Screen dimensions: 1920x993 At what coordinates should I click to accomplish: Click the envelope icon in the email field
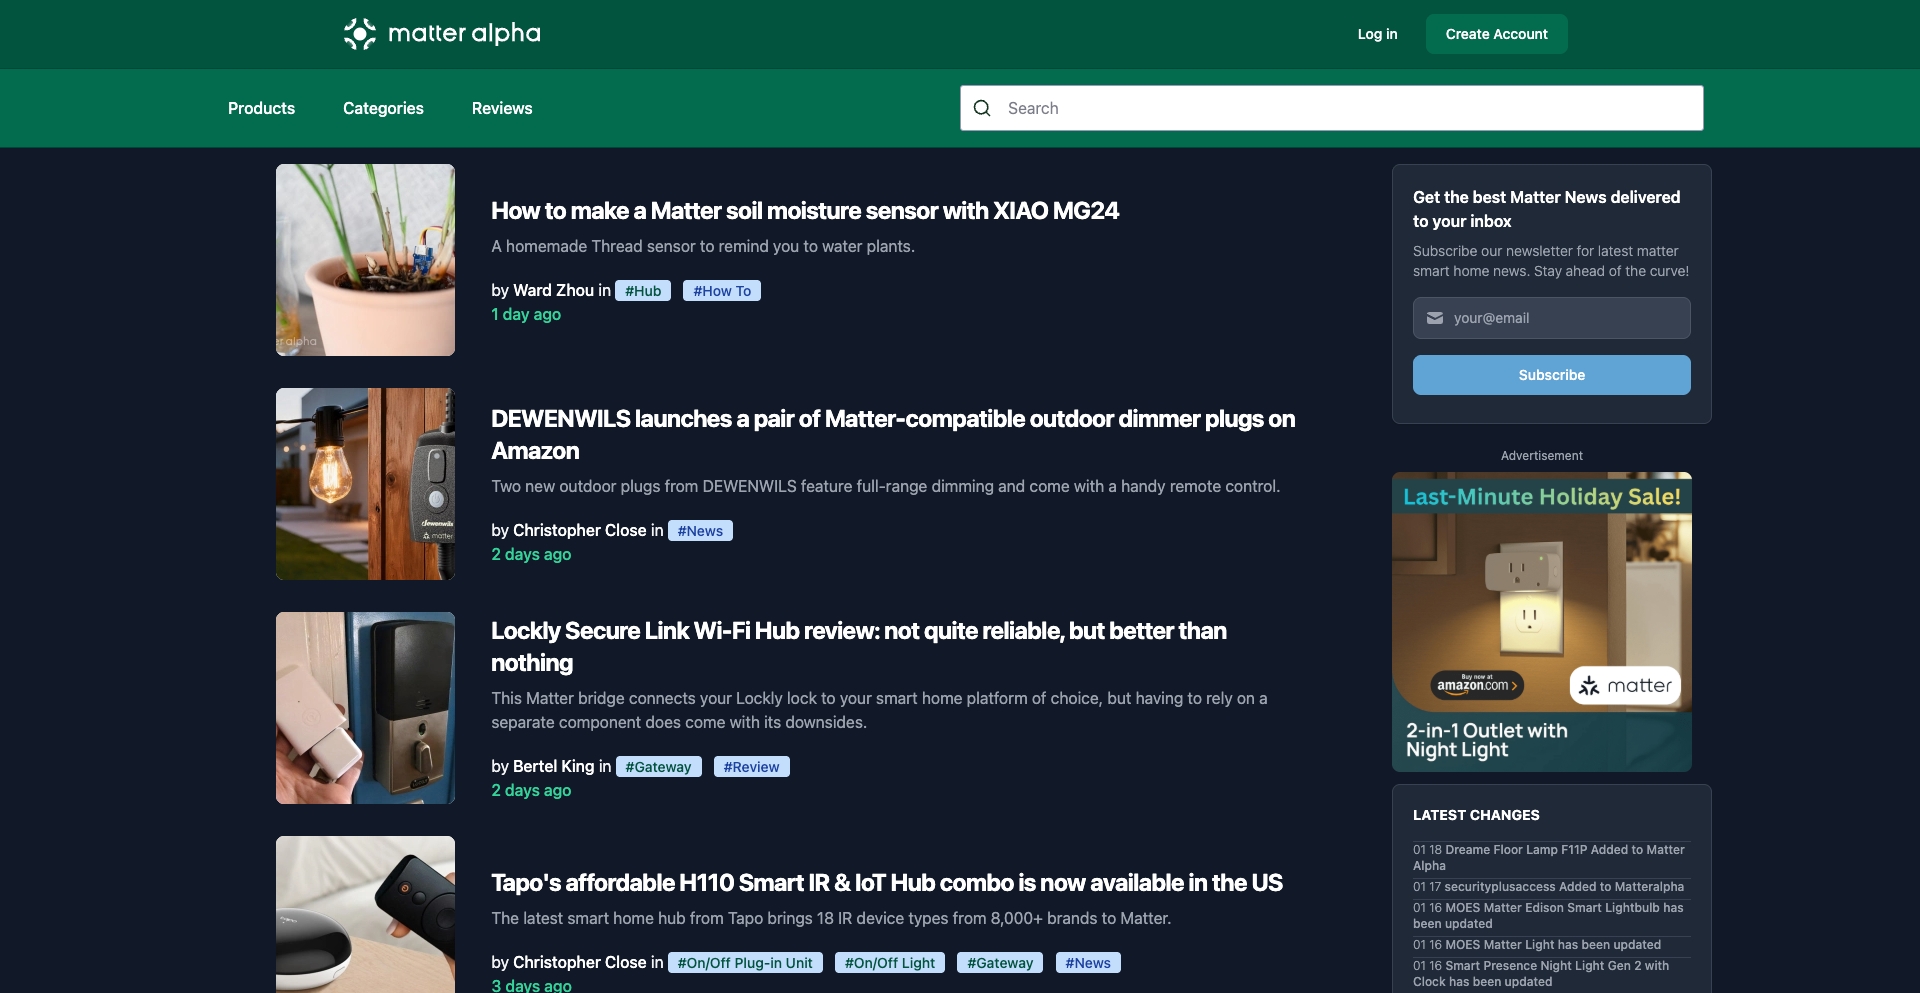click(x=1435, y=318)
